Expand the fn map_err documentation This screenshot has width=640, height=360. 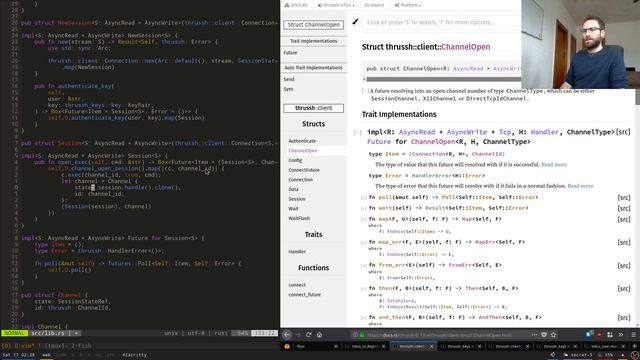pos(363,242)
